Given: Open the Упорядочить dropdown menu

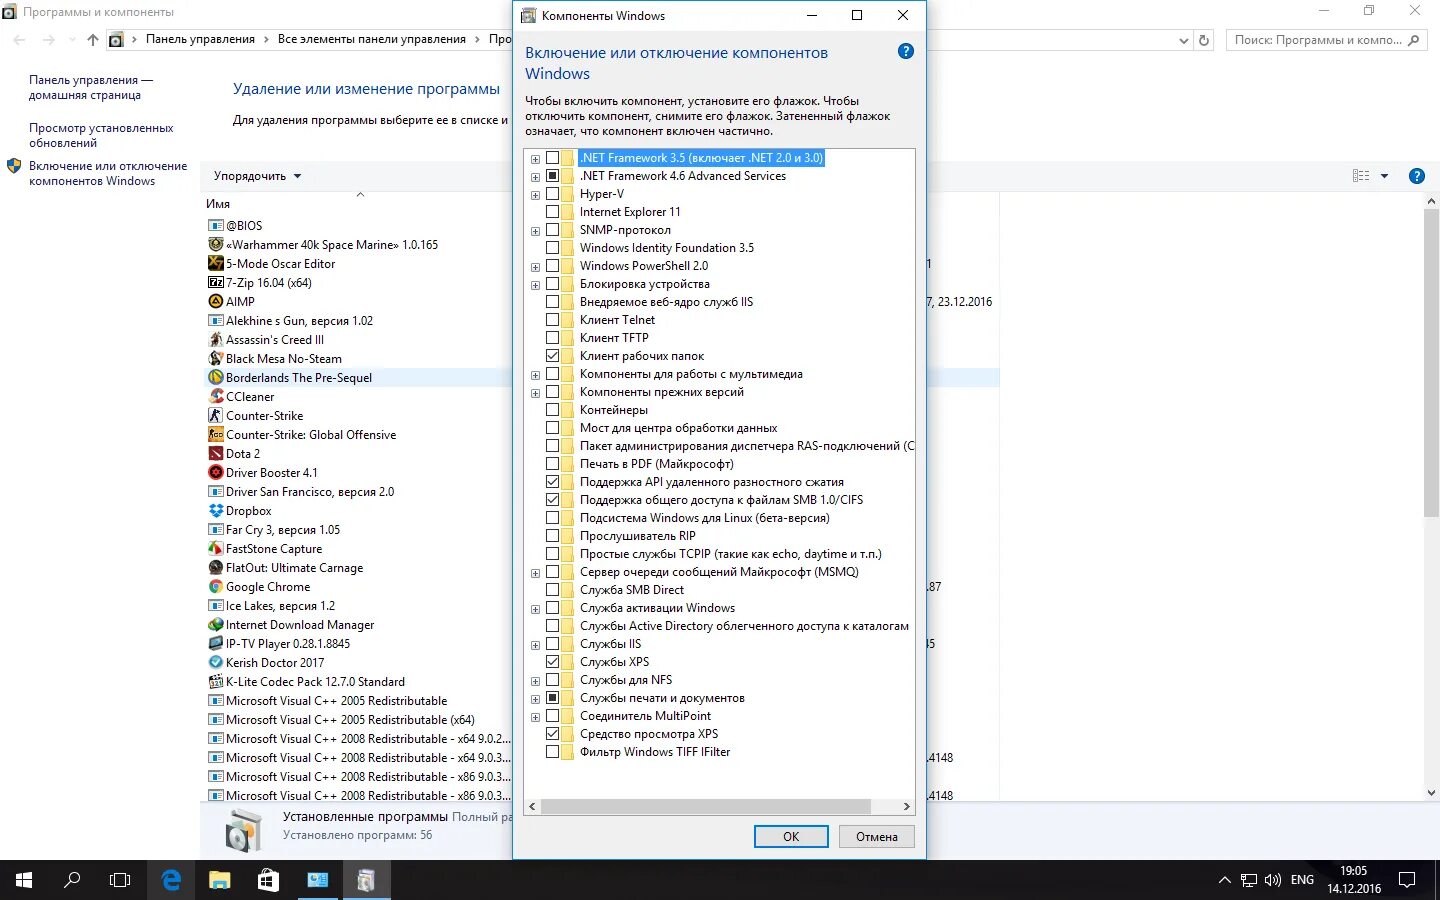Looking at the screenshot, I should (257, 176).
